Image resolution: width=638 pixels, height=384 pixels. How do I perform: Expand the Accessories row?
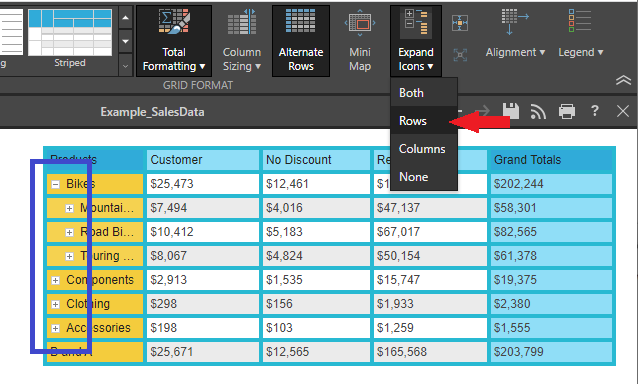click(x=56, y=328)
